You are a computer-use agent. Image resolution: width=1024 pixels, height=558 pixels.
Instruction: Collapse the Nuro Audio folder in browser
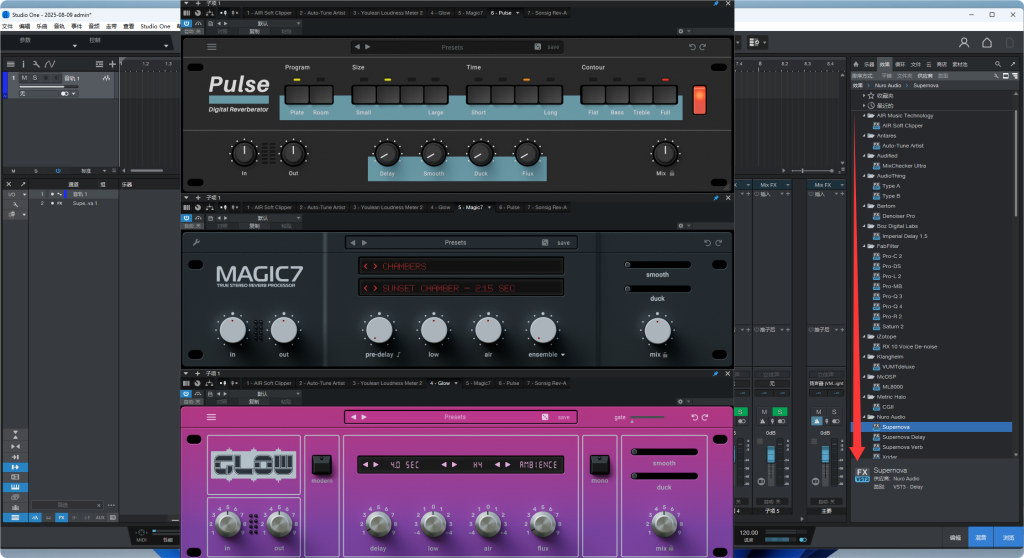pyautogui.click(x=864, y=417)
